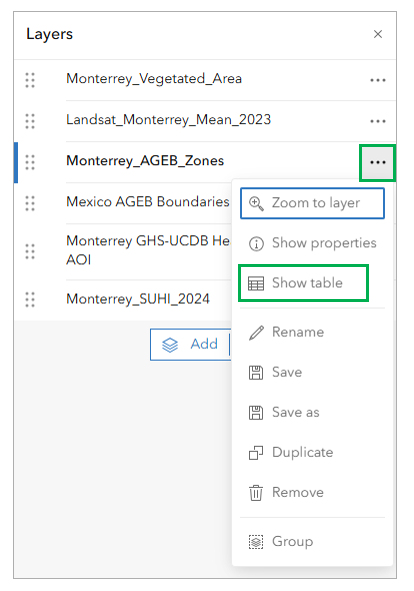Viewport: 414px width, 591px height.
Task: Select the Monterrey GHS-UCDB AOI layer
Action: click(x=148, y=250)
